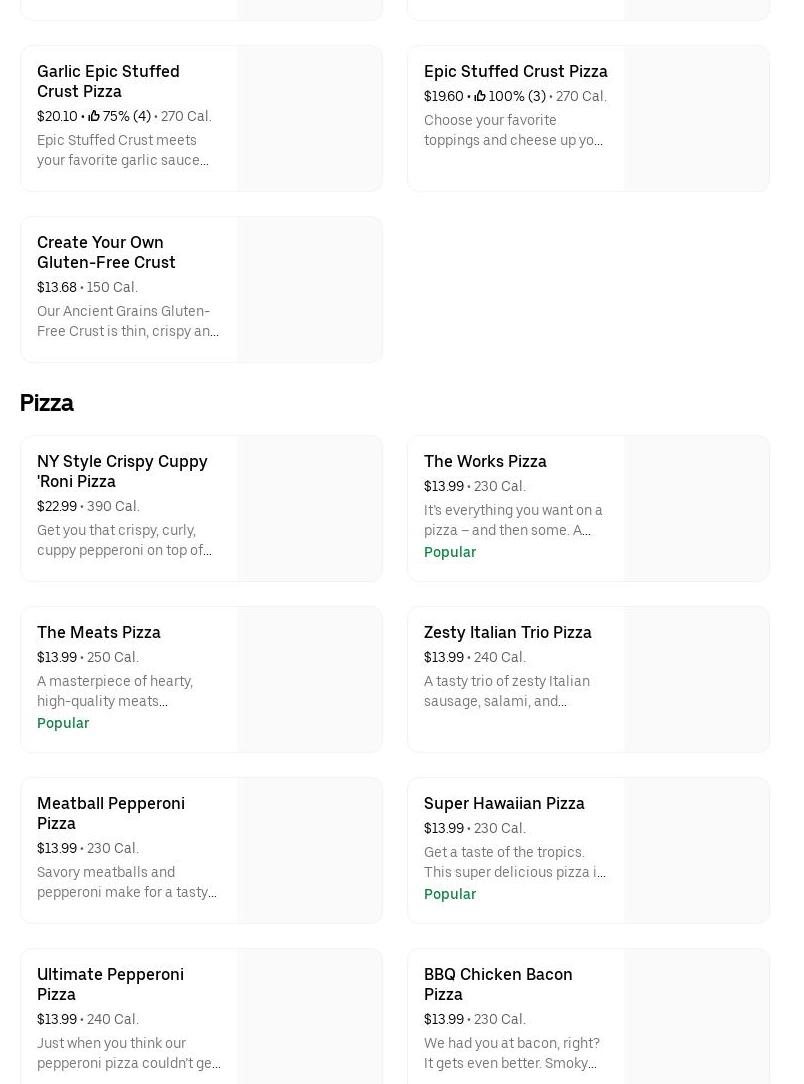Pick the Meatball Pepperoni Pizza title
The width and height of the screenshot is (804, 1084).
110,813
